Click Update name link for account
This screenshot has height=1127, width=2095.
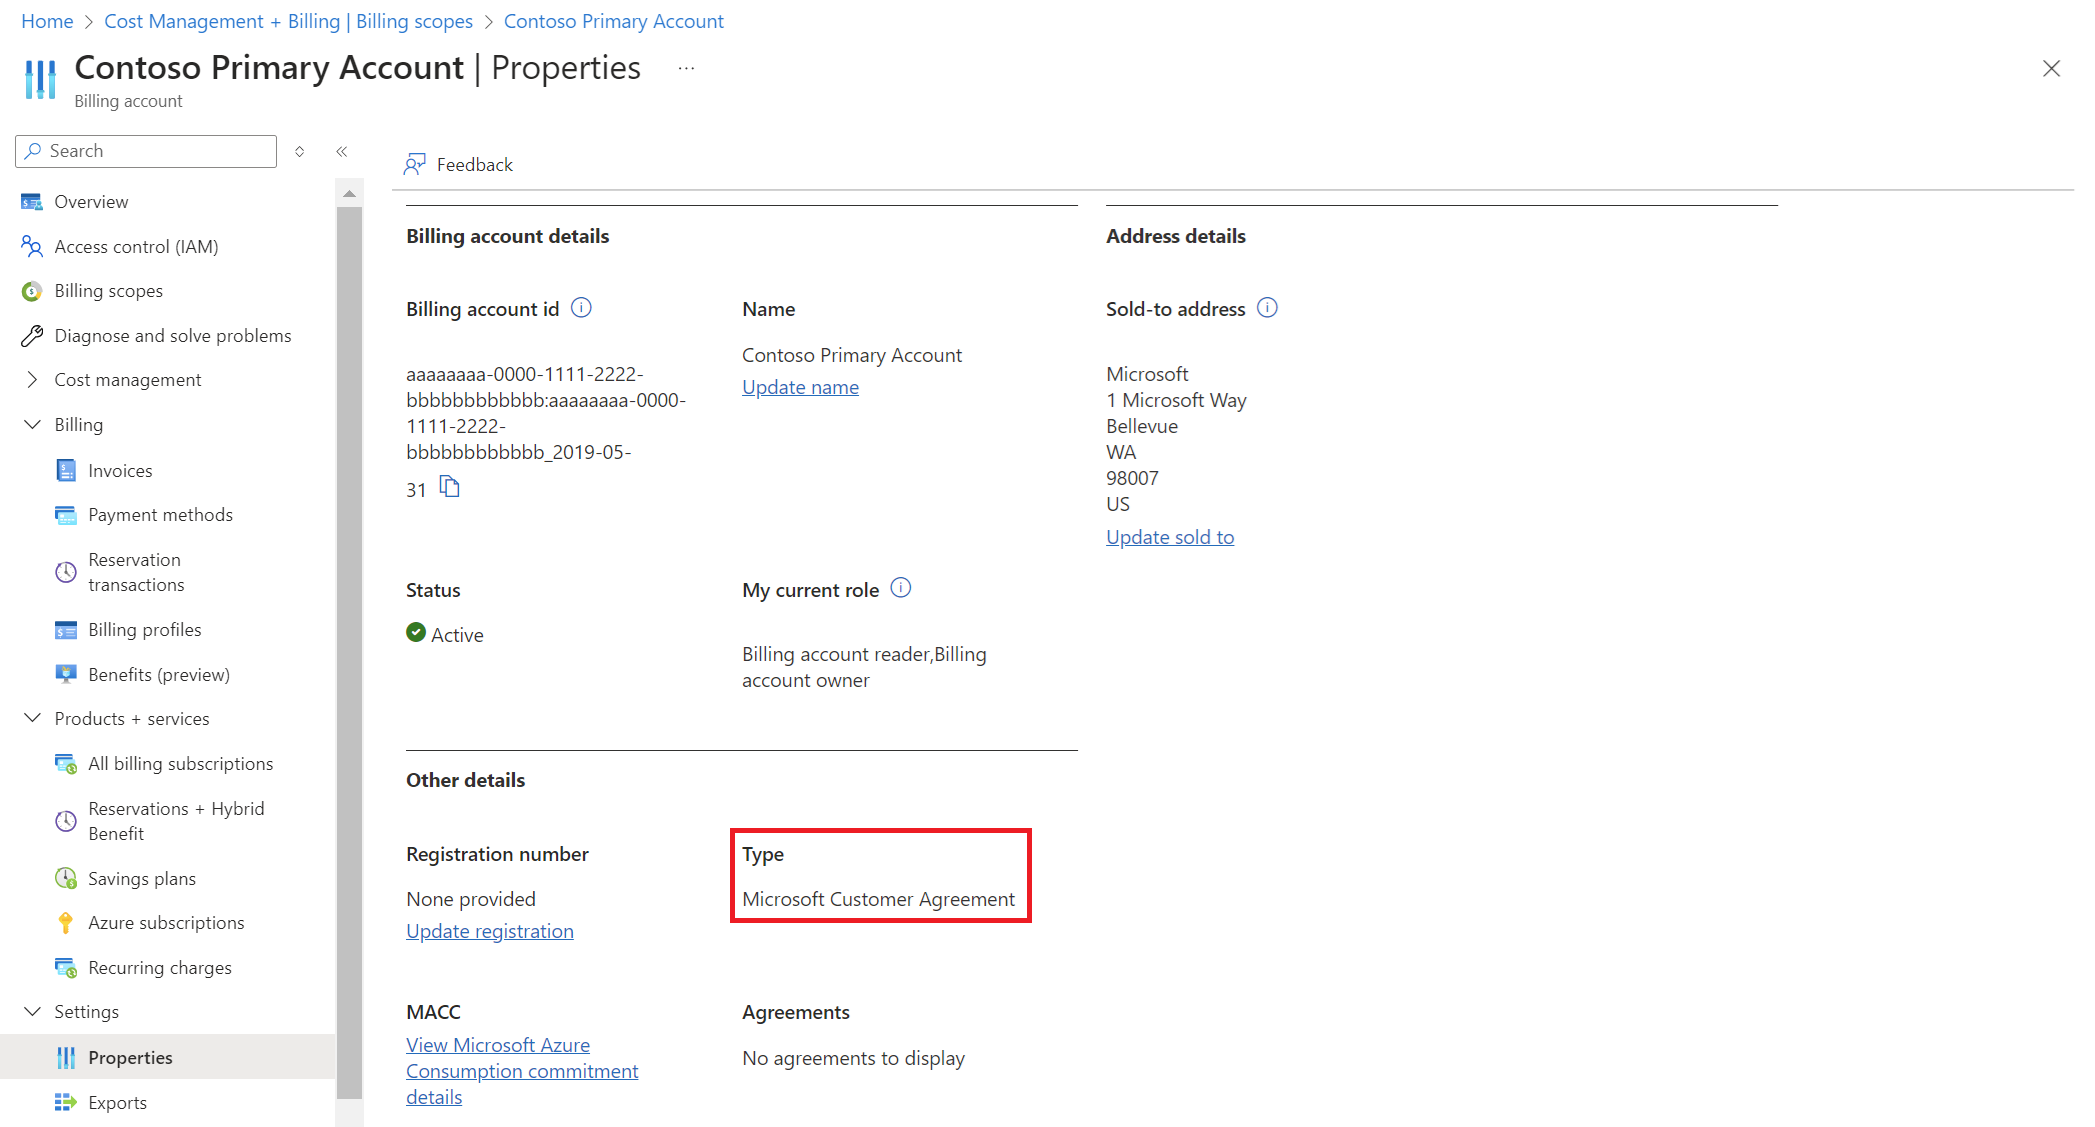tap(799, 386)
